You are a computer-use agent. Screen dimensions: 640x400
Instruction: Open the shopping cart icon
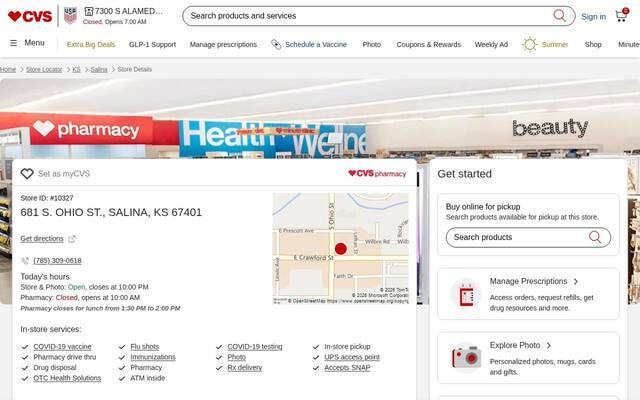click(x=622, y=16)
